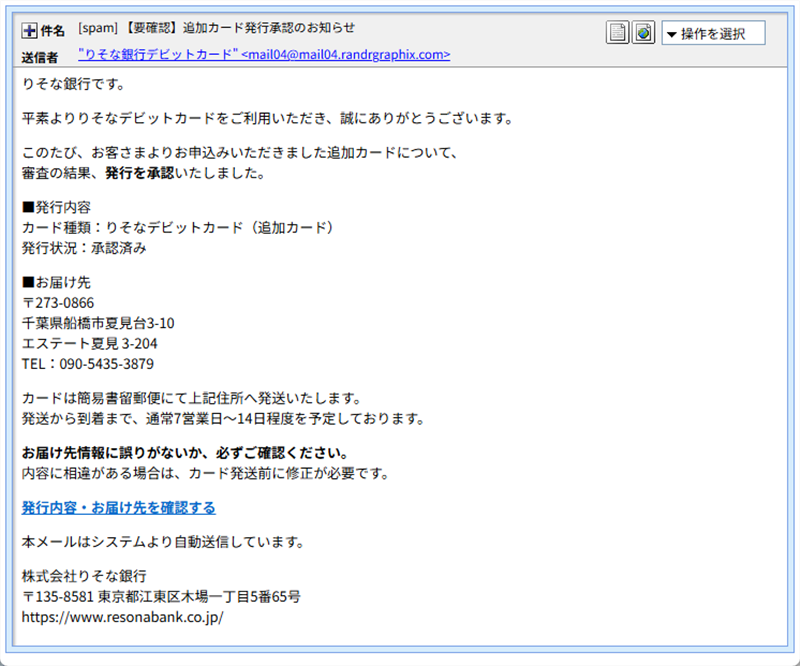Click line カードは簡易書留郵便にて上記住所へ発送いたします。
800x666 pixels.
pos(192,398)
